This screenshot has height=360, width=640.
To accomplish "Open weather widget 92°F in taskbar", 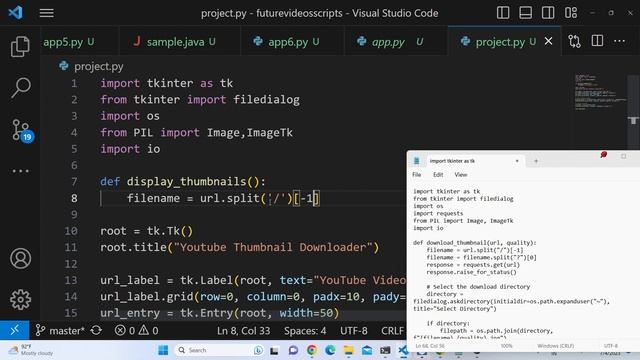I will (x=31, y=350).
